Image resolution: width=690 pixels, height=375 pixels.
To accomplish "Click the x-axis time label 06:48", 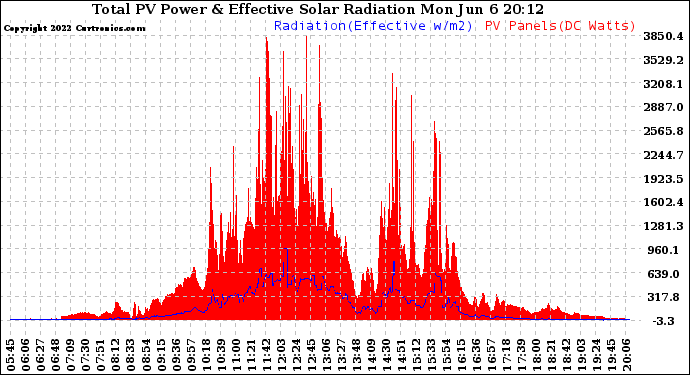I will pos(56,355).
